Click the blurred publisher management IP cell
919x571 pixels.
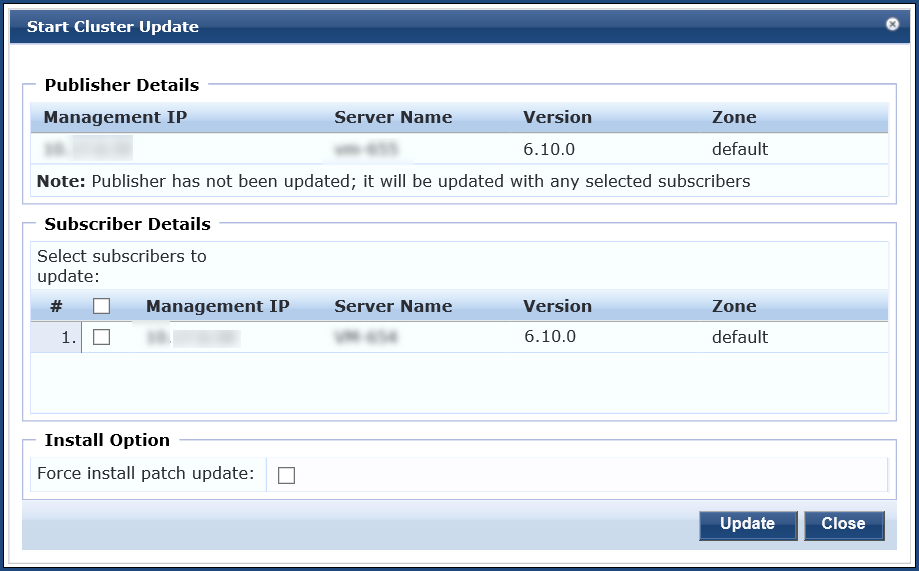88,149
